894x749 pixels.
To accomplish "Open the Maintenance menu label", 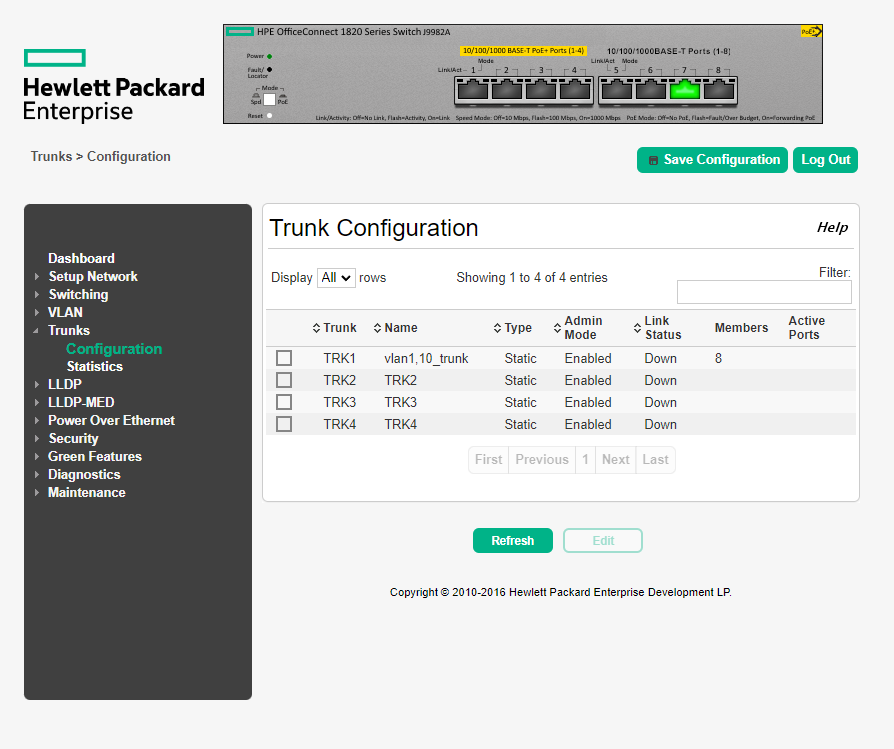I will (x=87, y=492).
